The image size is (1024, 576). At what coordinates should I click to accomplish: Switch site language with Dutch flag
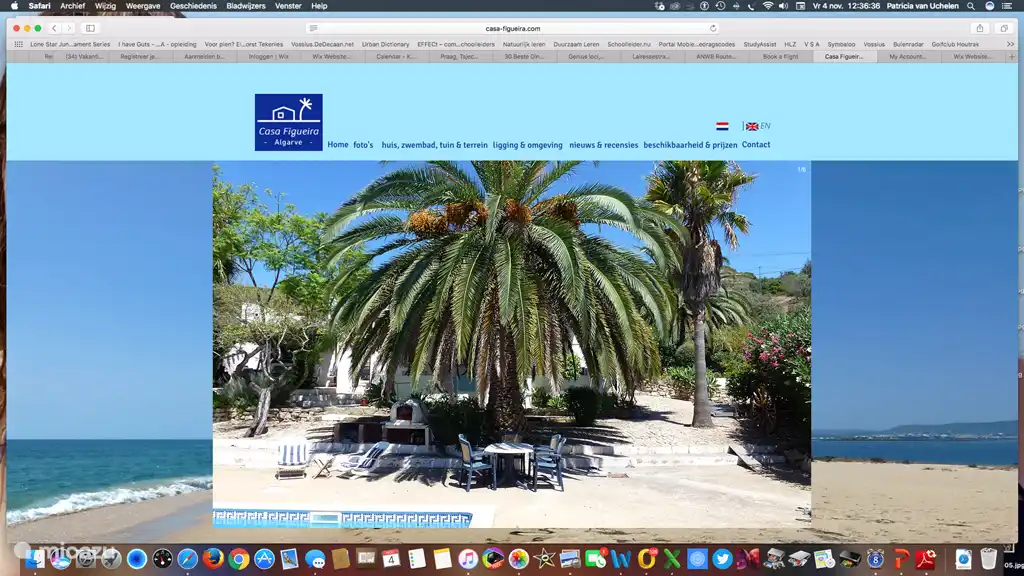722,127
